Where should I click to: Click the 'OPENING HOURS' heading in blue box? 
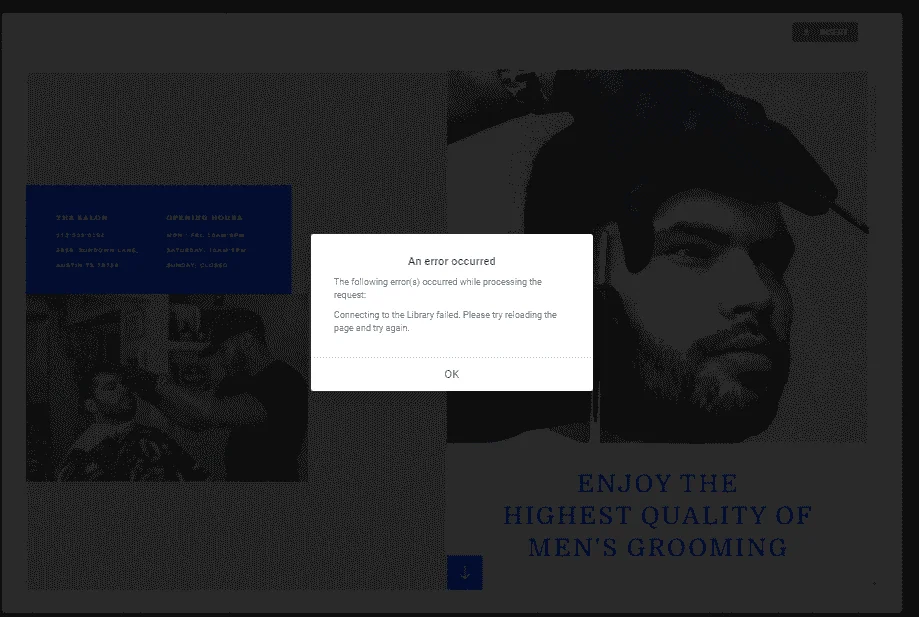(x=204, y=217)
